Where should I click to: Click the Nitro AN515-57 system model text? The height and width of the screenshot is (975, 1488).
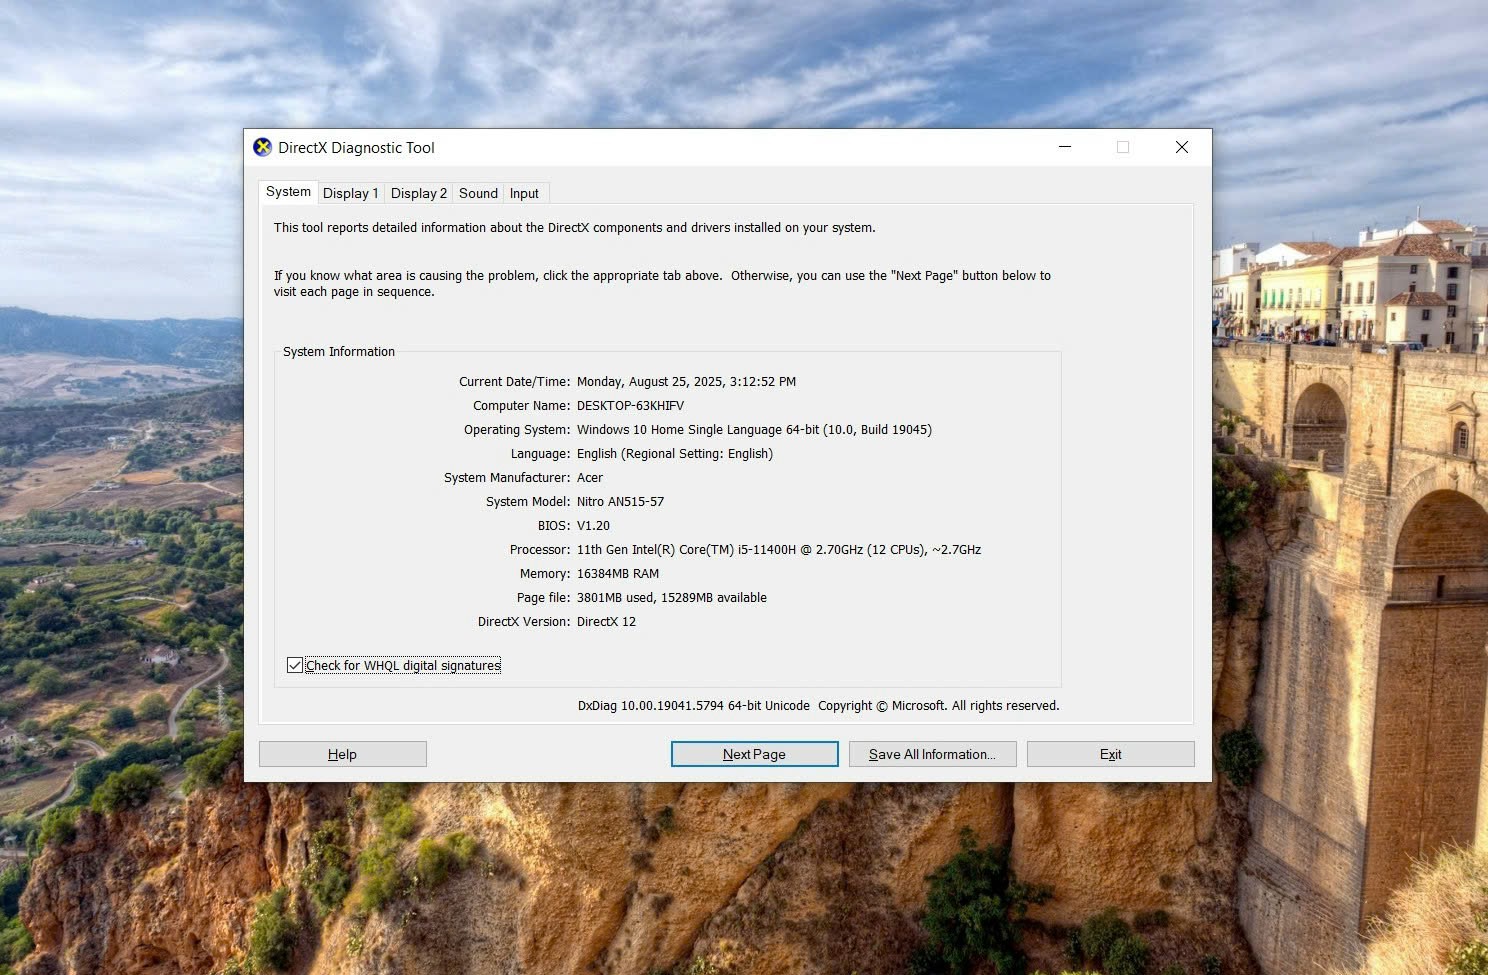click(x=620, y=502)
